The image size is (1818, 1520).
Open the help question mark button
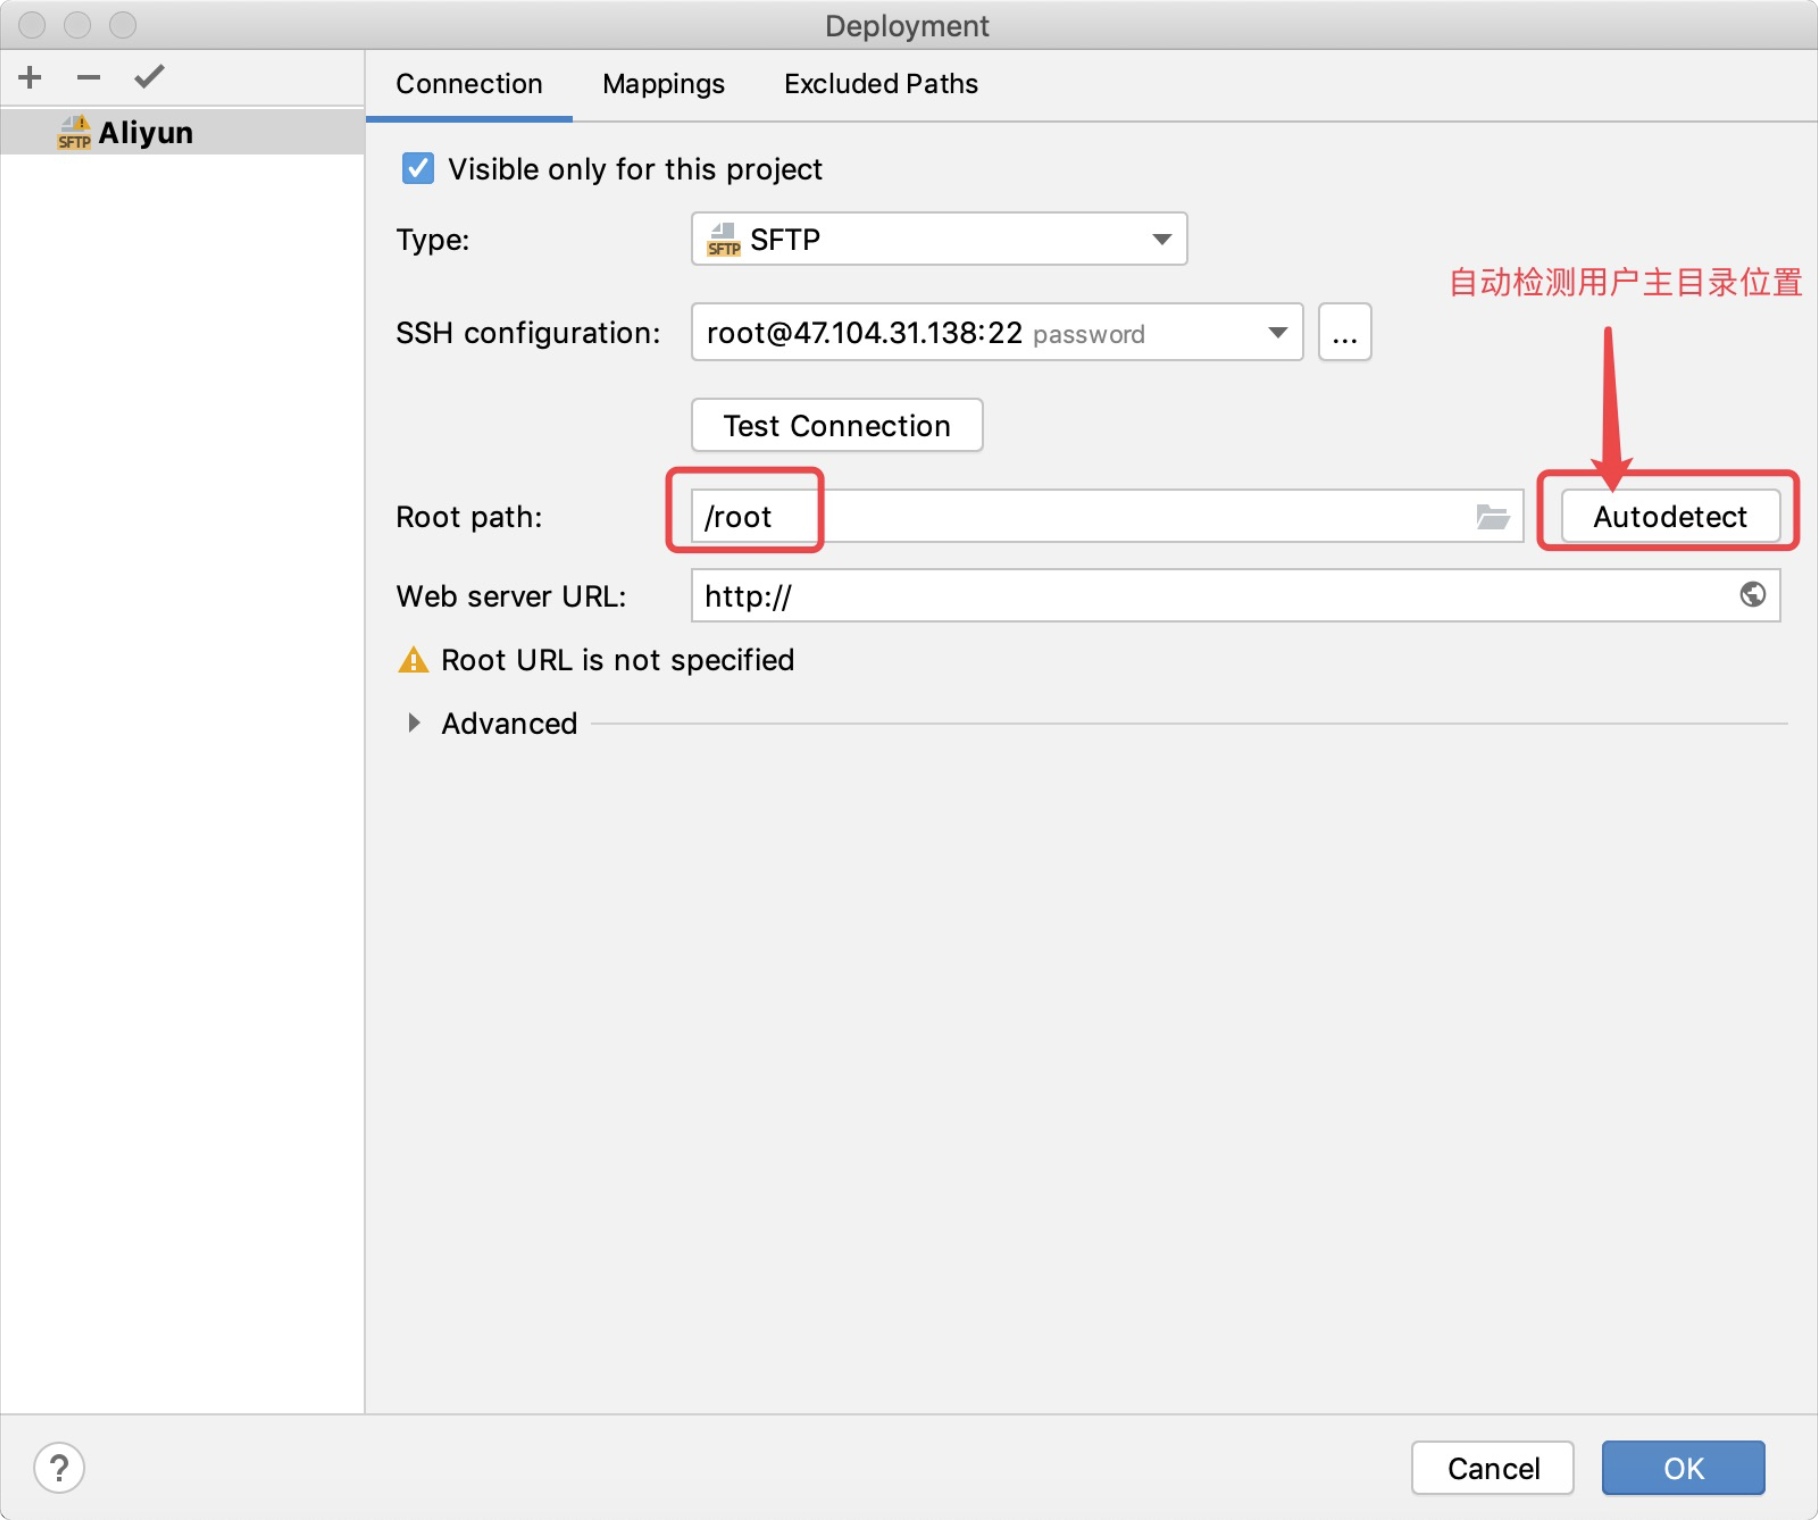pos(59,1467)
